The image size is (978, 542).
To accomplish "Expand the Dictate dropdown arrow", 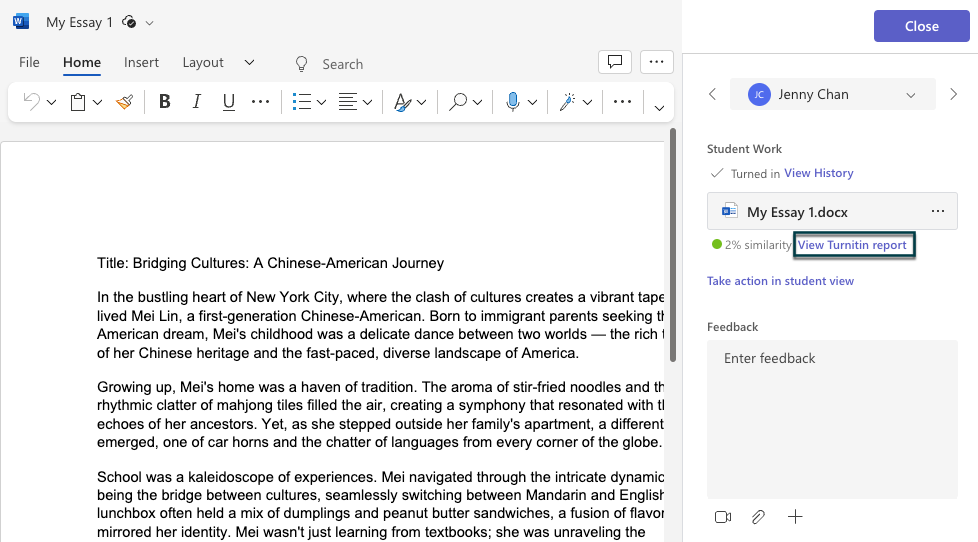I will (x=533, y=102).
